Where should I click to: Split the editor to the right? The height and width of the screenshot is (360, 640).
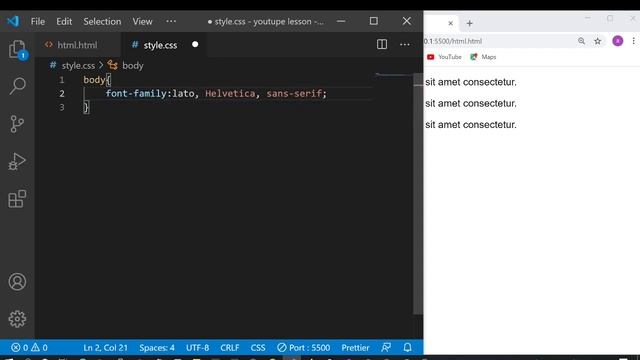382,44
